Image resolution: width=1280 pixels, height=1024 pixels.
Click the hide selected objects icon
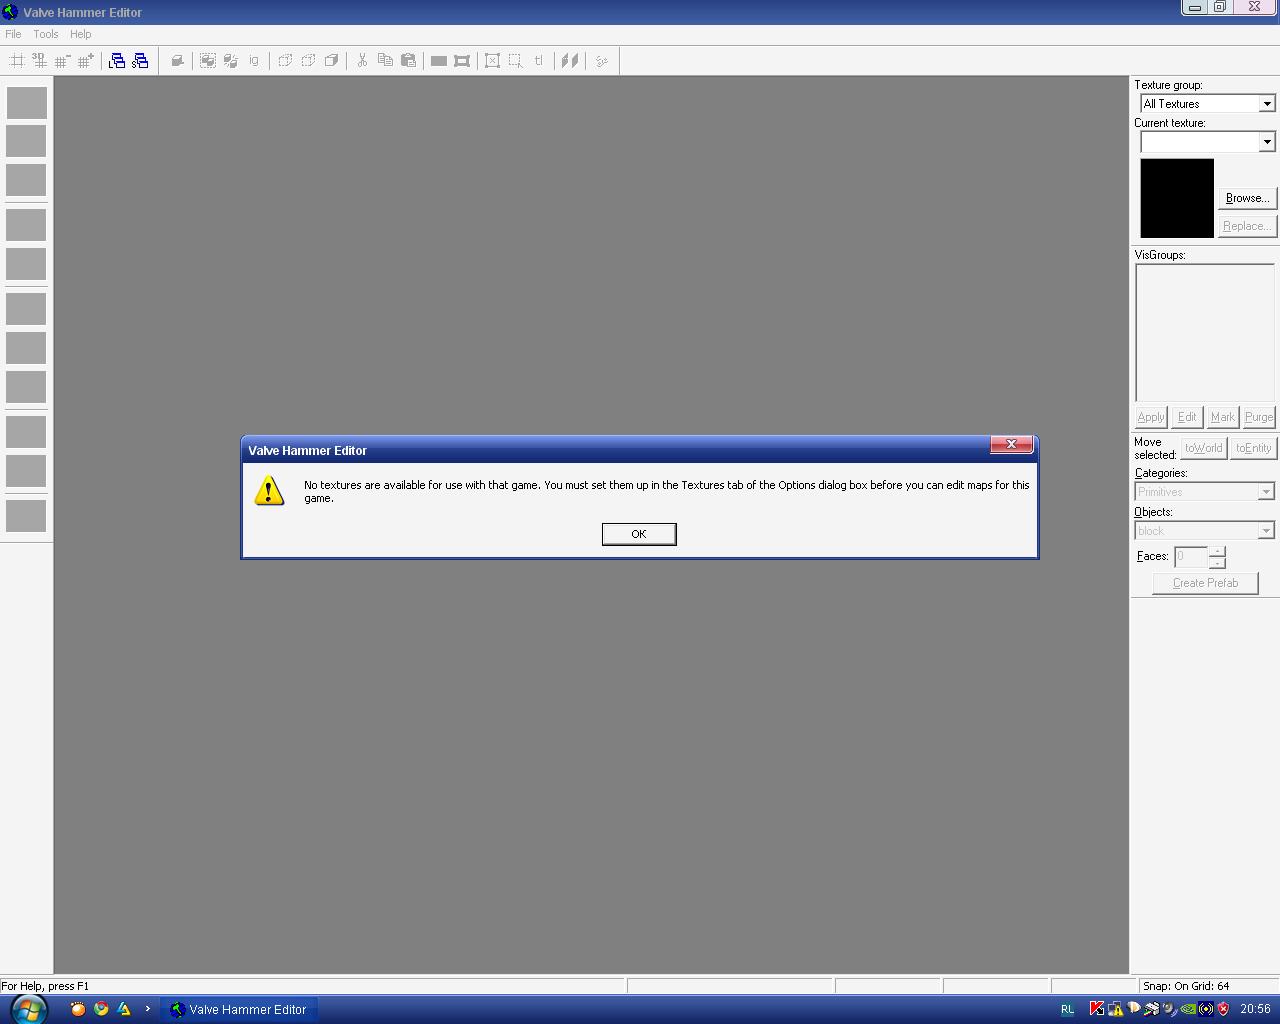pyautogui.click(x=285, y=61)
